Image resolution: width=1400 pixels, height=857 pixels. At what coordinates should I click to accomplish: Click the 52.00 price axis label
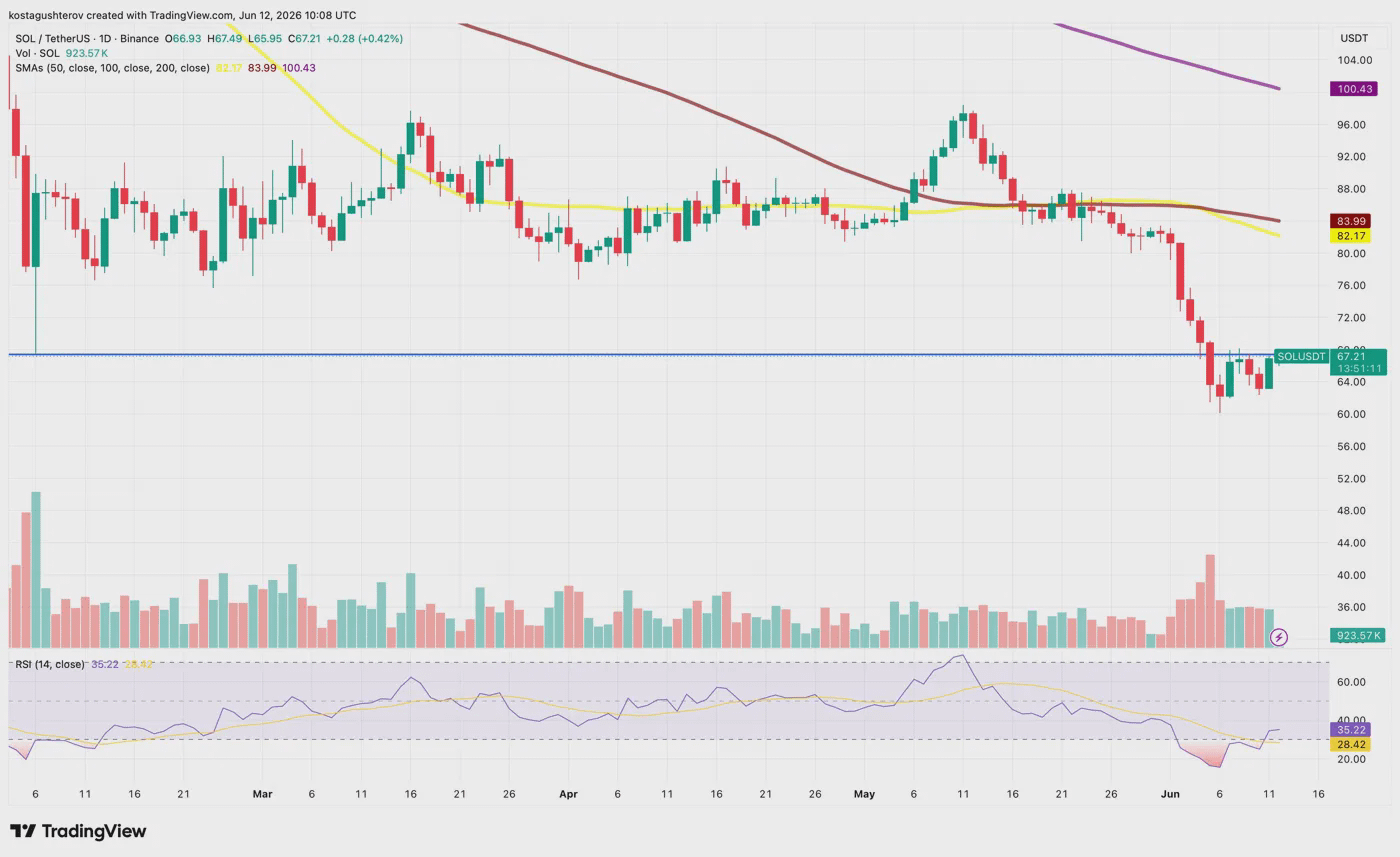pyautogui.click(x=1351, y=479)
